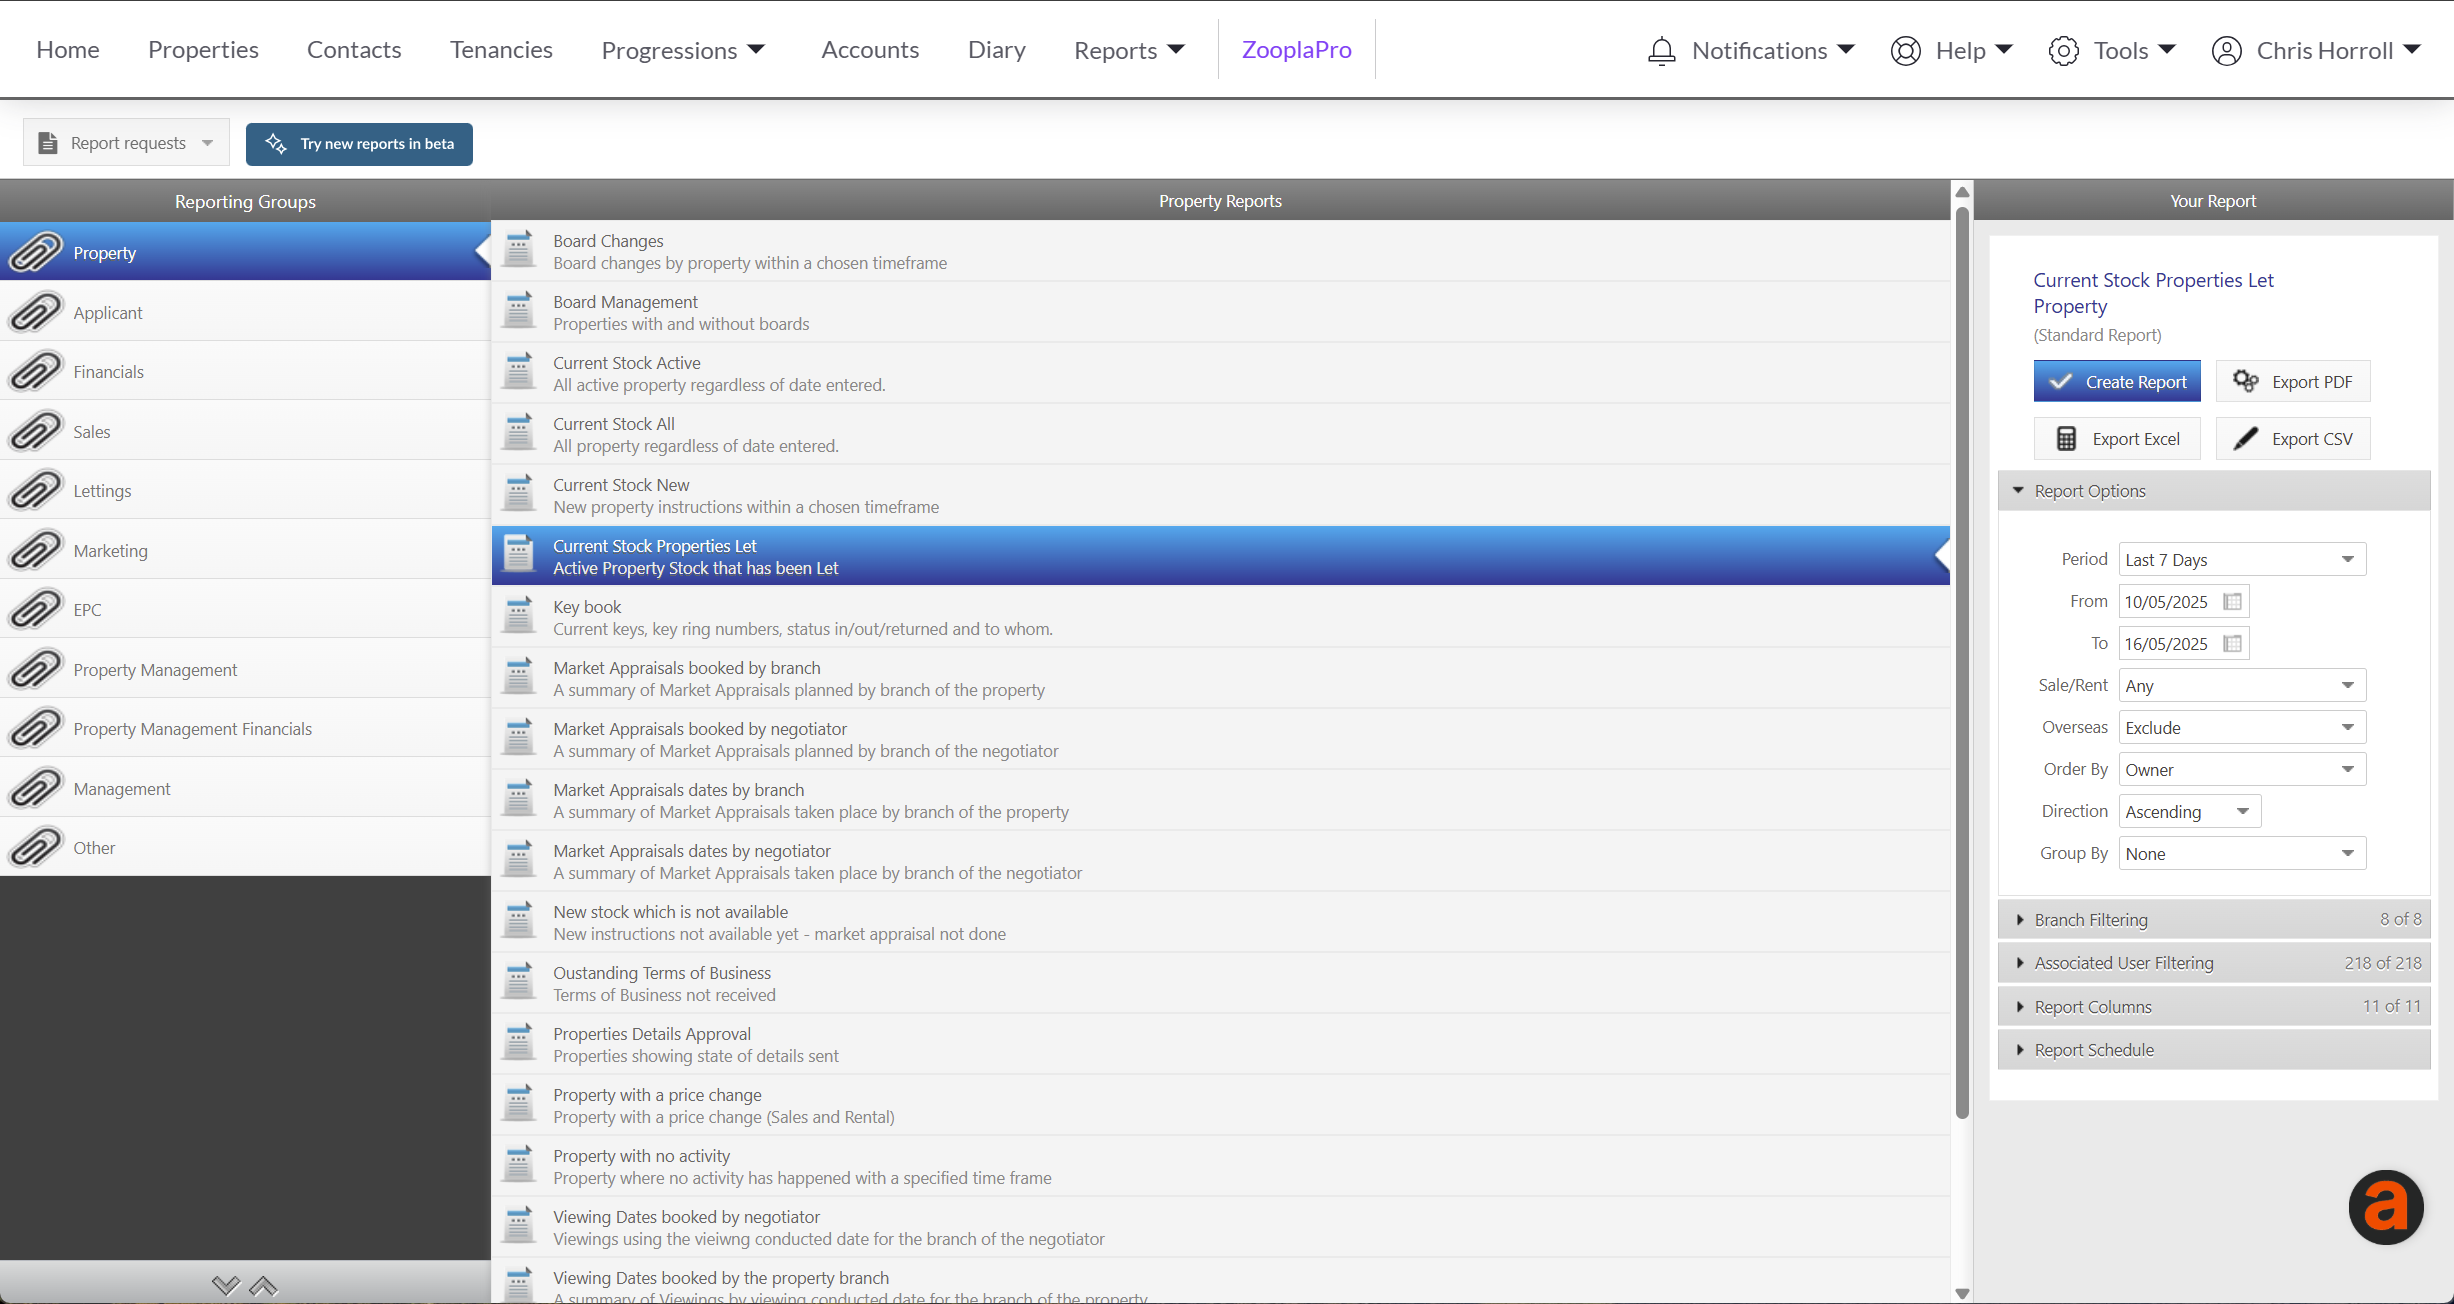The image size is (2454, 1304).
Task: Click the paperclip icon beside Financials
Action: [35, 371]
